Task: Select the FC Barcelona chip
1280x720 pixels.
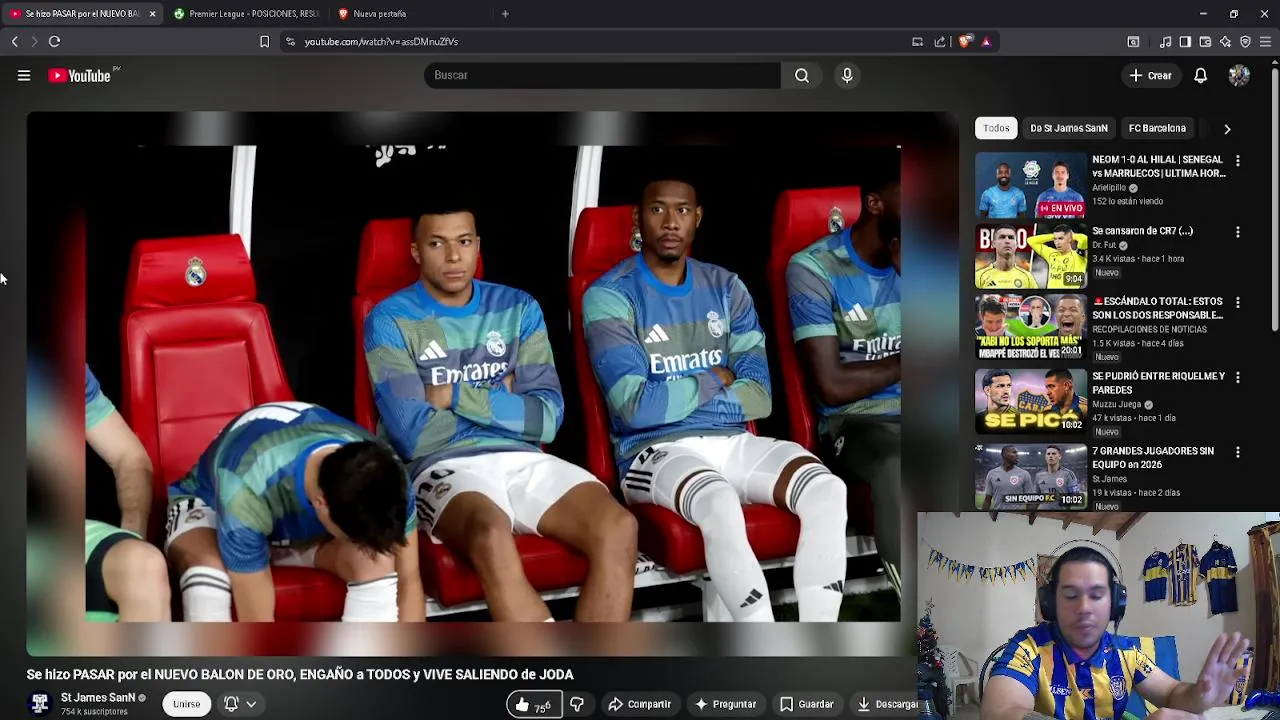Action: click(1157, 128)
